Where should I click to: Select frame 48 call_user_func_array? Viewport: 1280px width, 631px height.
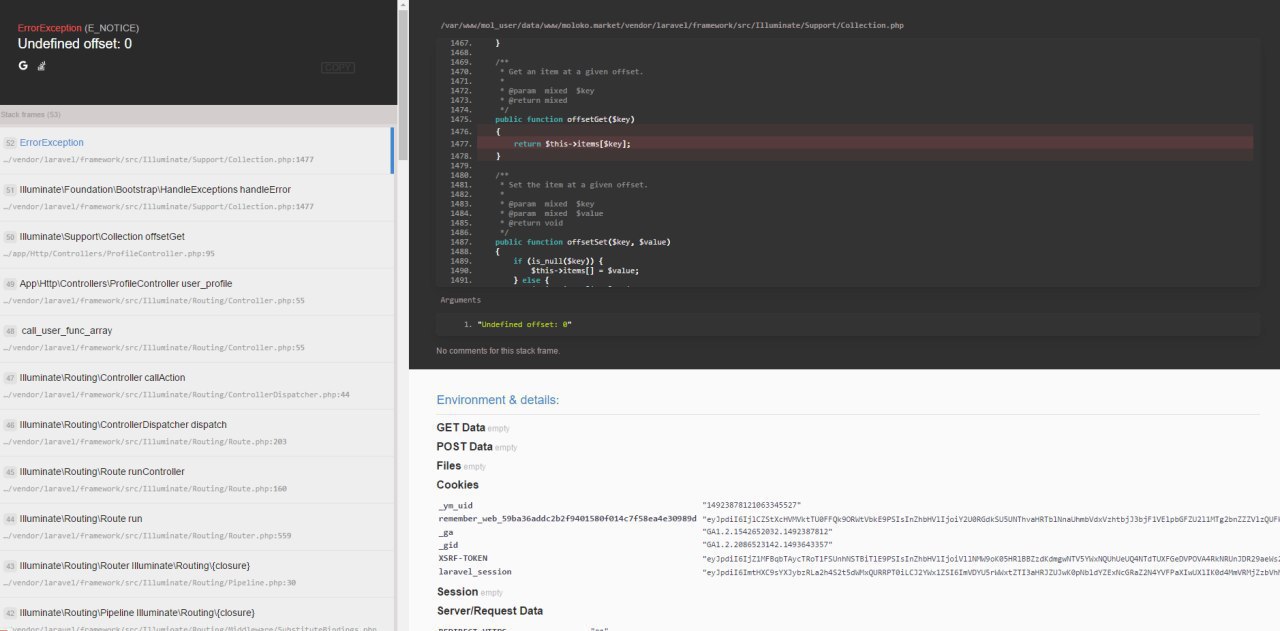(197, 338)
